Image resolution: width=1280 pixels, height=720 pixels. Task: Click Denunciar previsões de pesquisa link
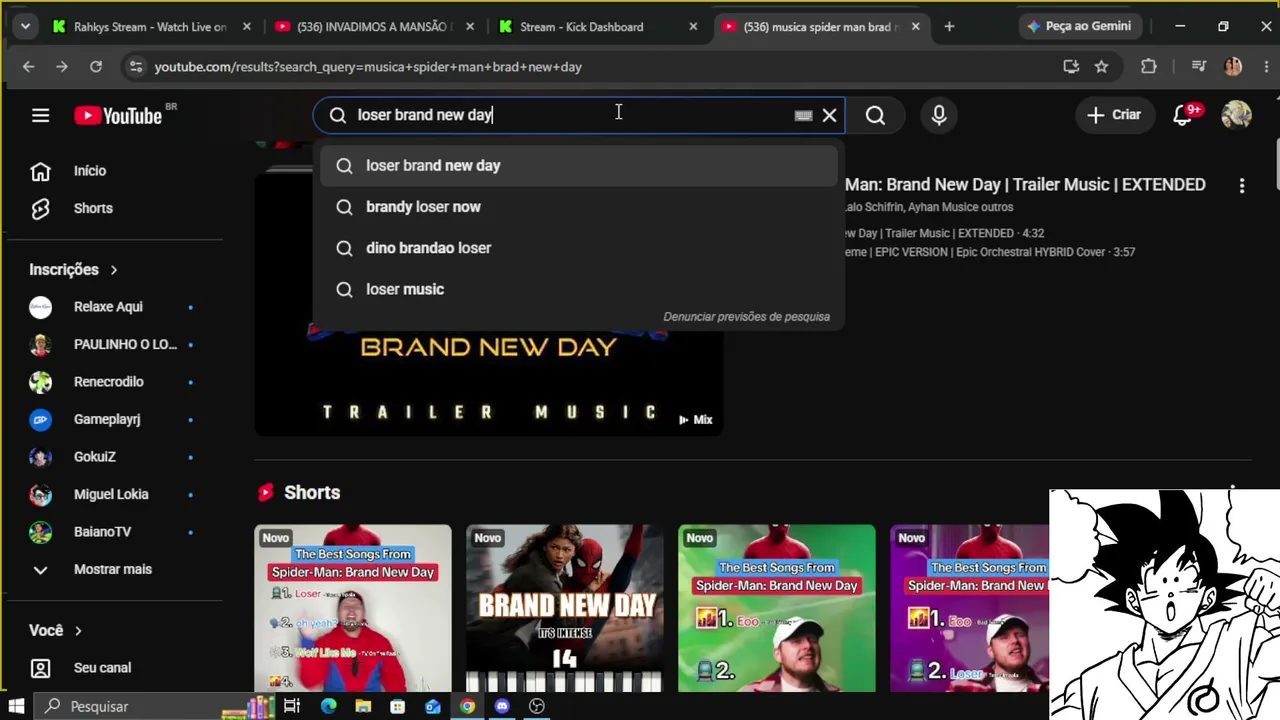click(x=747, y=317)
